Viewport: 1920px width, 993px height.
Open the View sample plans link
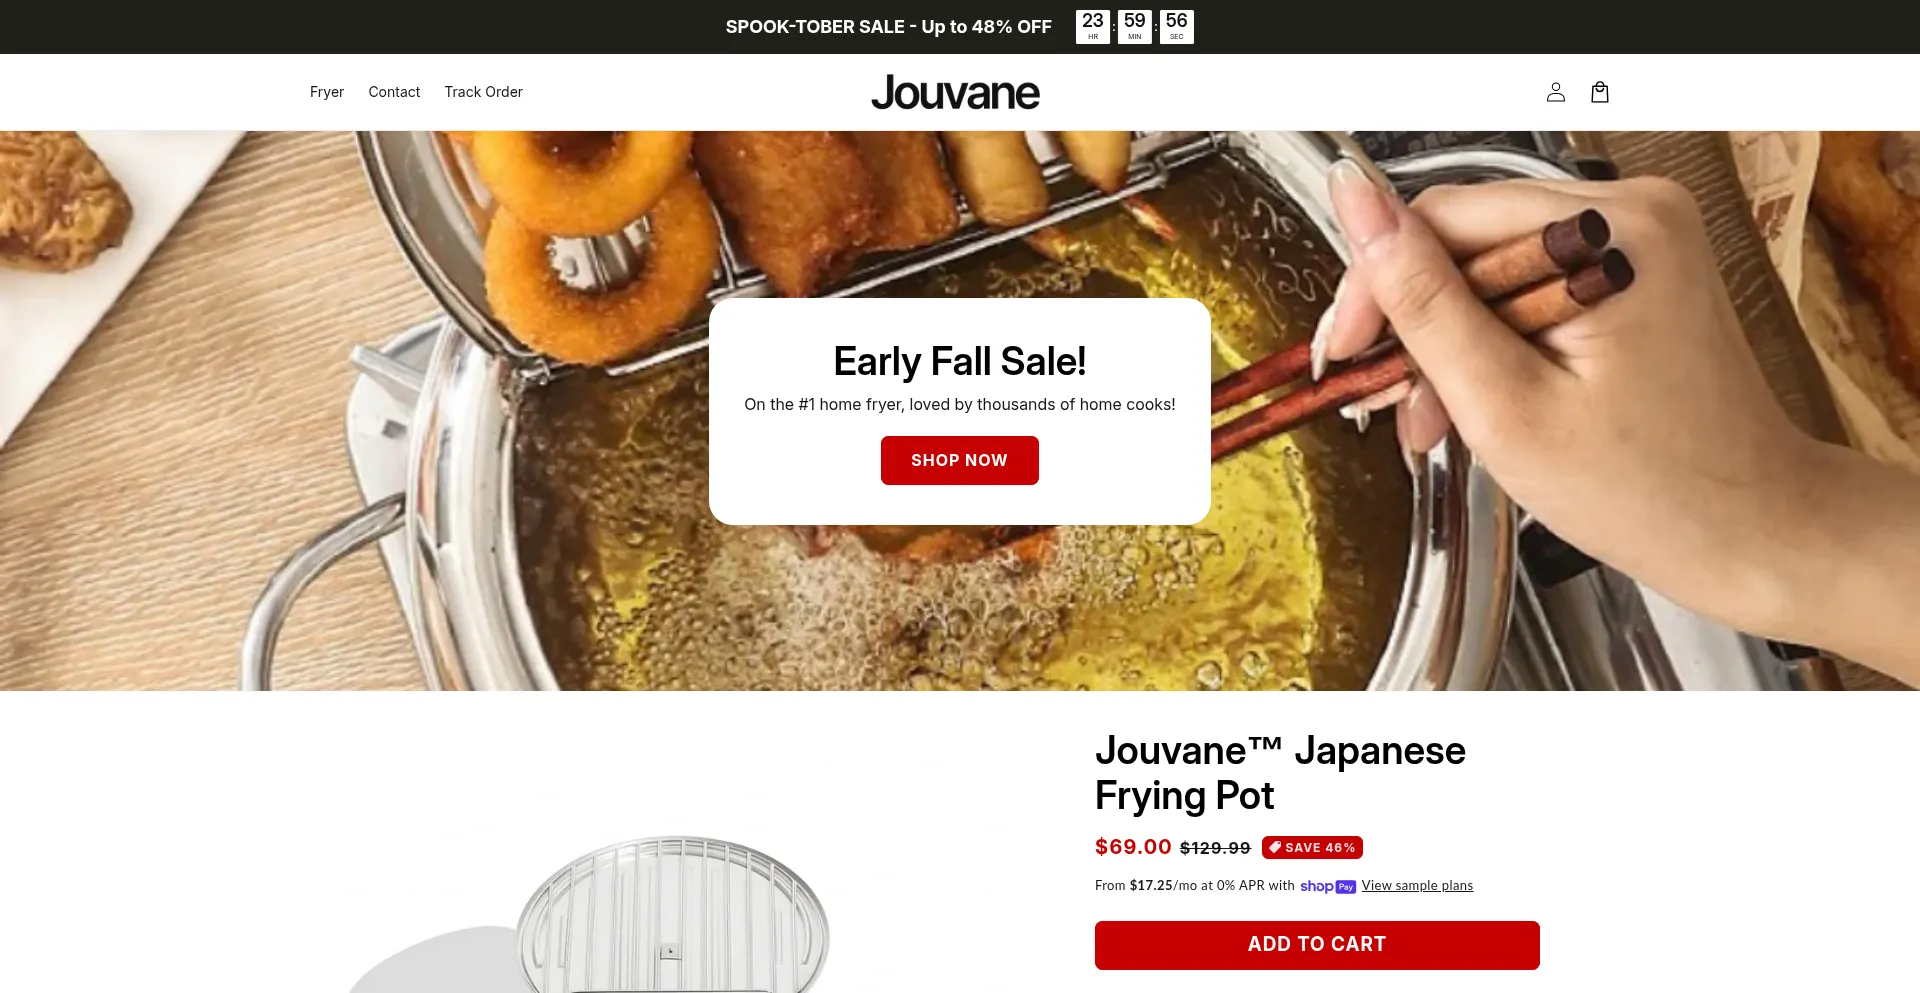(1417, 886)
